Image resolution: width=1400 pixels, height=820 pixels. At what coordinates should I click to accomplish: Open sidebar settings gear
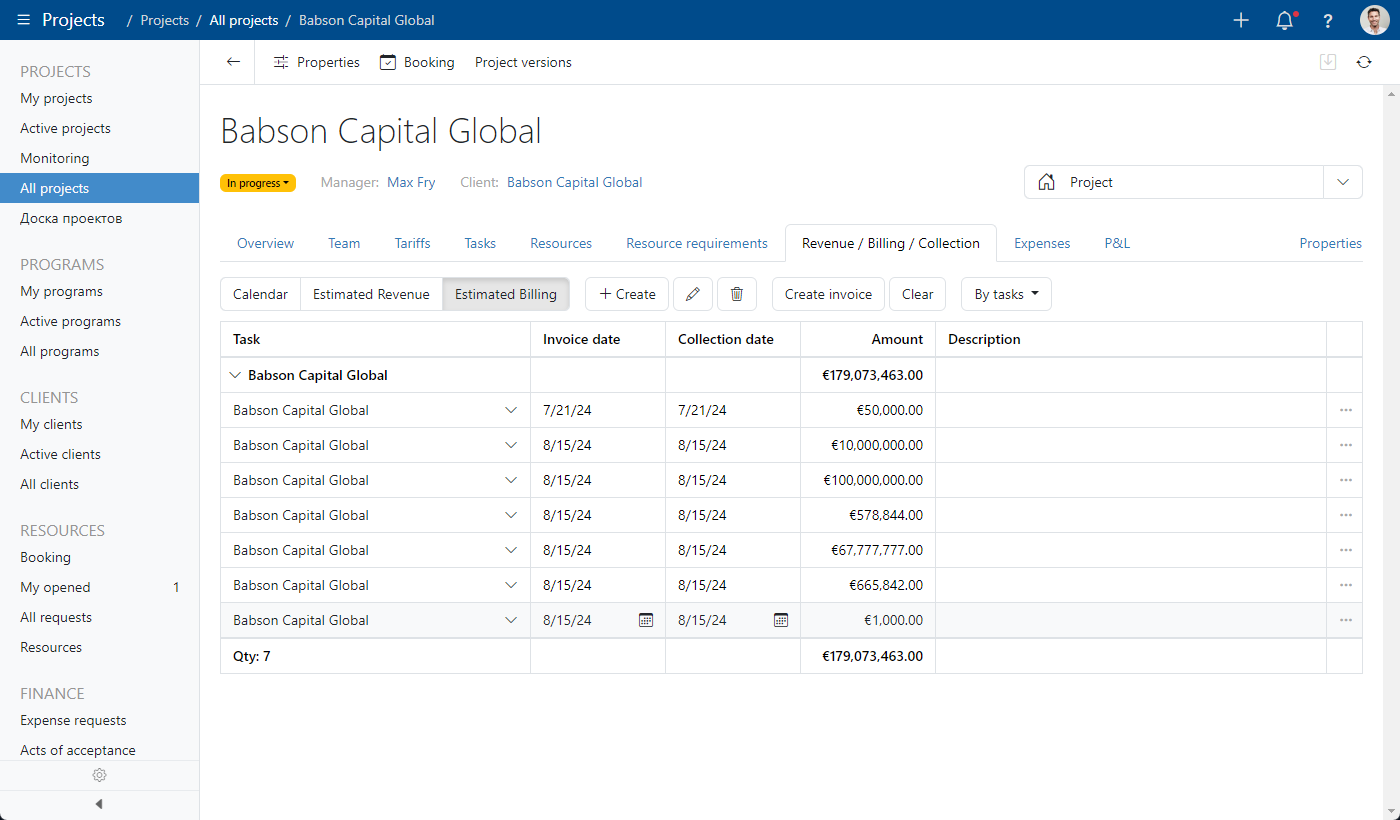[x=99, y=775]
